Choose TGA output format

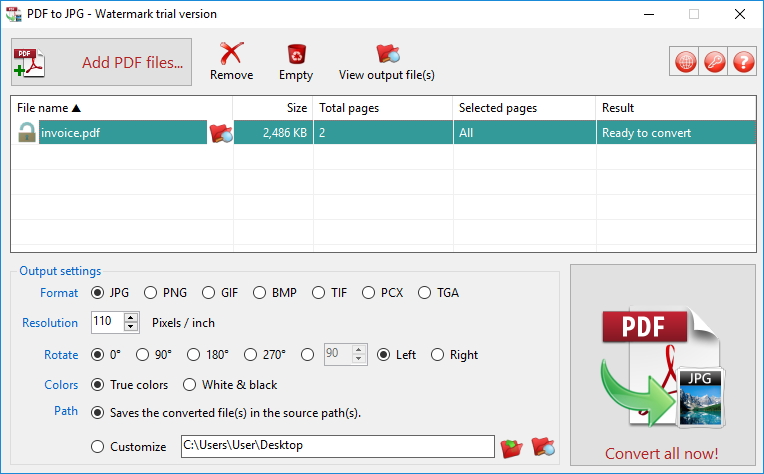click(x=424, y=293)
